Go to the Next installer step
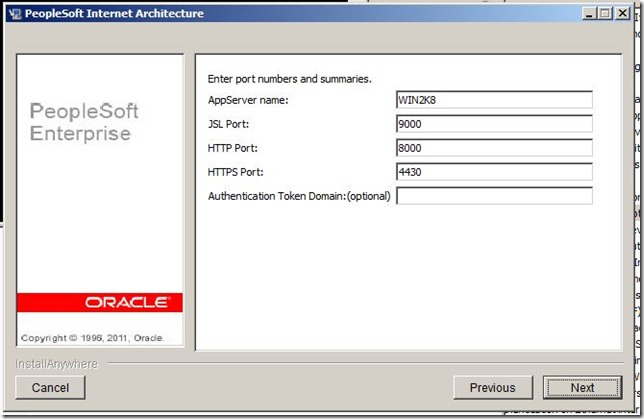644x419 pixels. pyautogui.click(x=582, y=387)
